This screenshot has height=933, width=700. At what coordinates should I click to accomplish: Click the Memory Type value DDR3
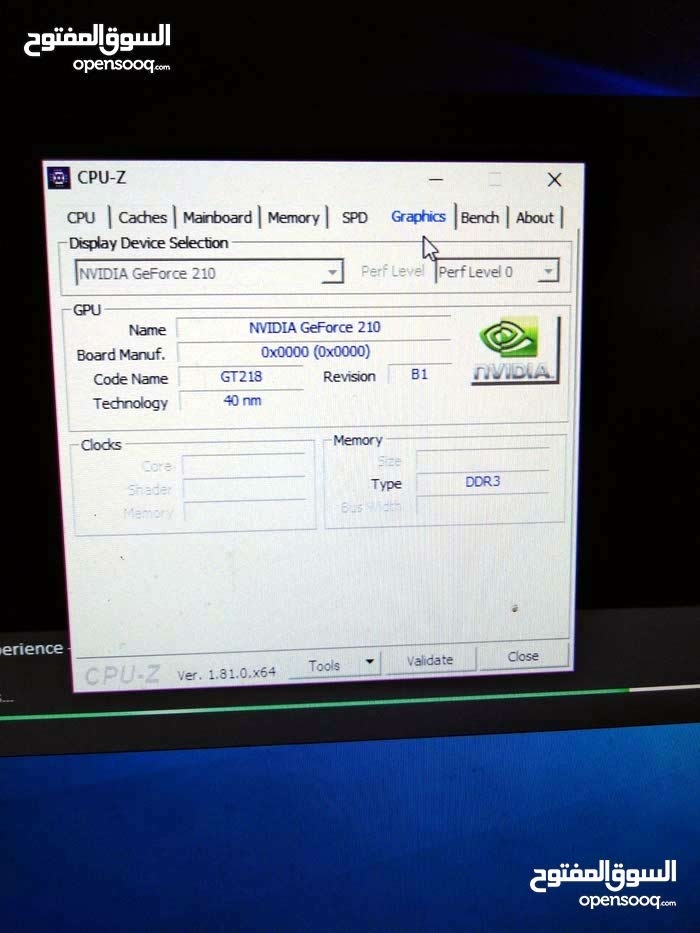pyautogui.click(x=482, y=481)
